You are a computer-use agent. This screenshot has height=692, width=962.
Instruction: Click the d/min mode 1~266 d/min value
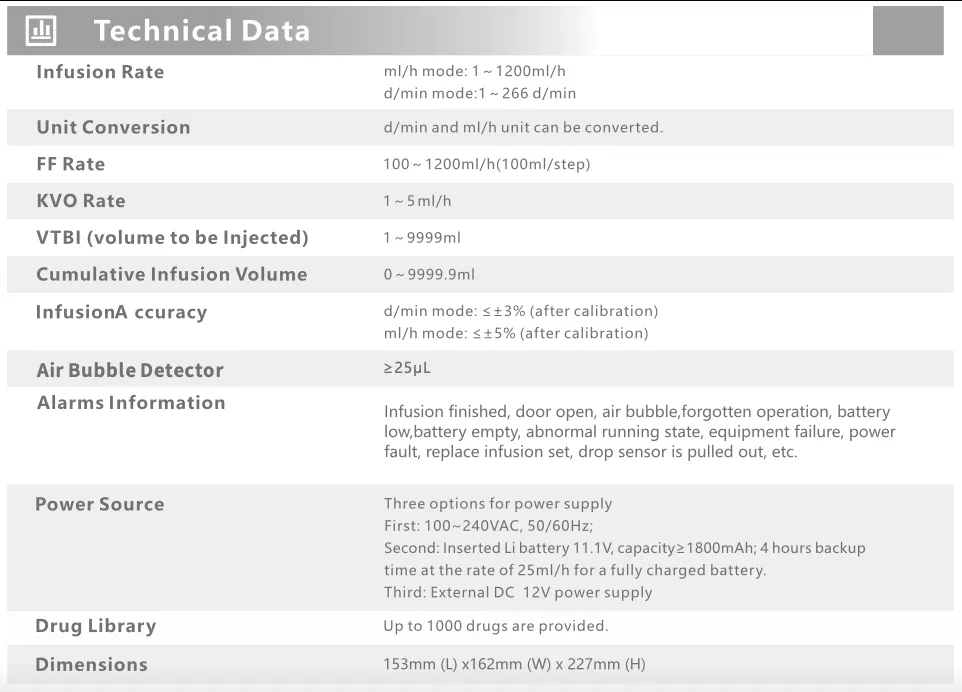tap(480, 93)
